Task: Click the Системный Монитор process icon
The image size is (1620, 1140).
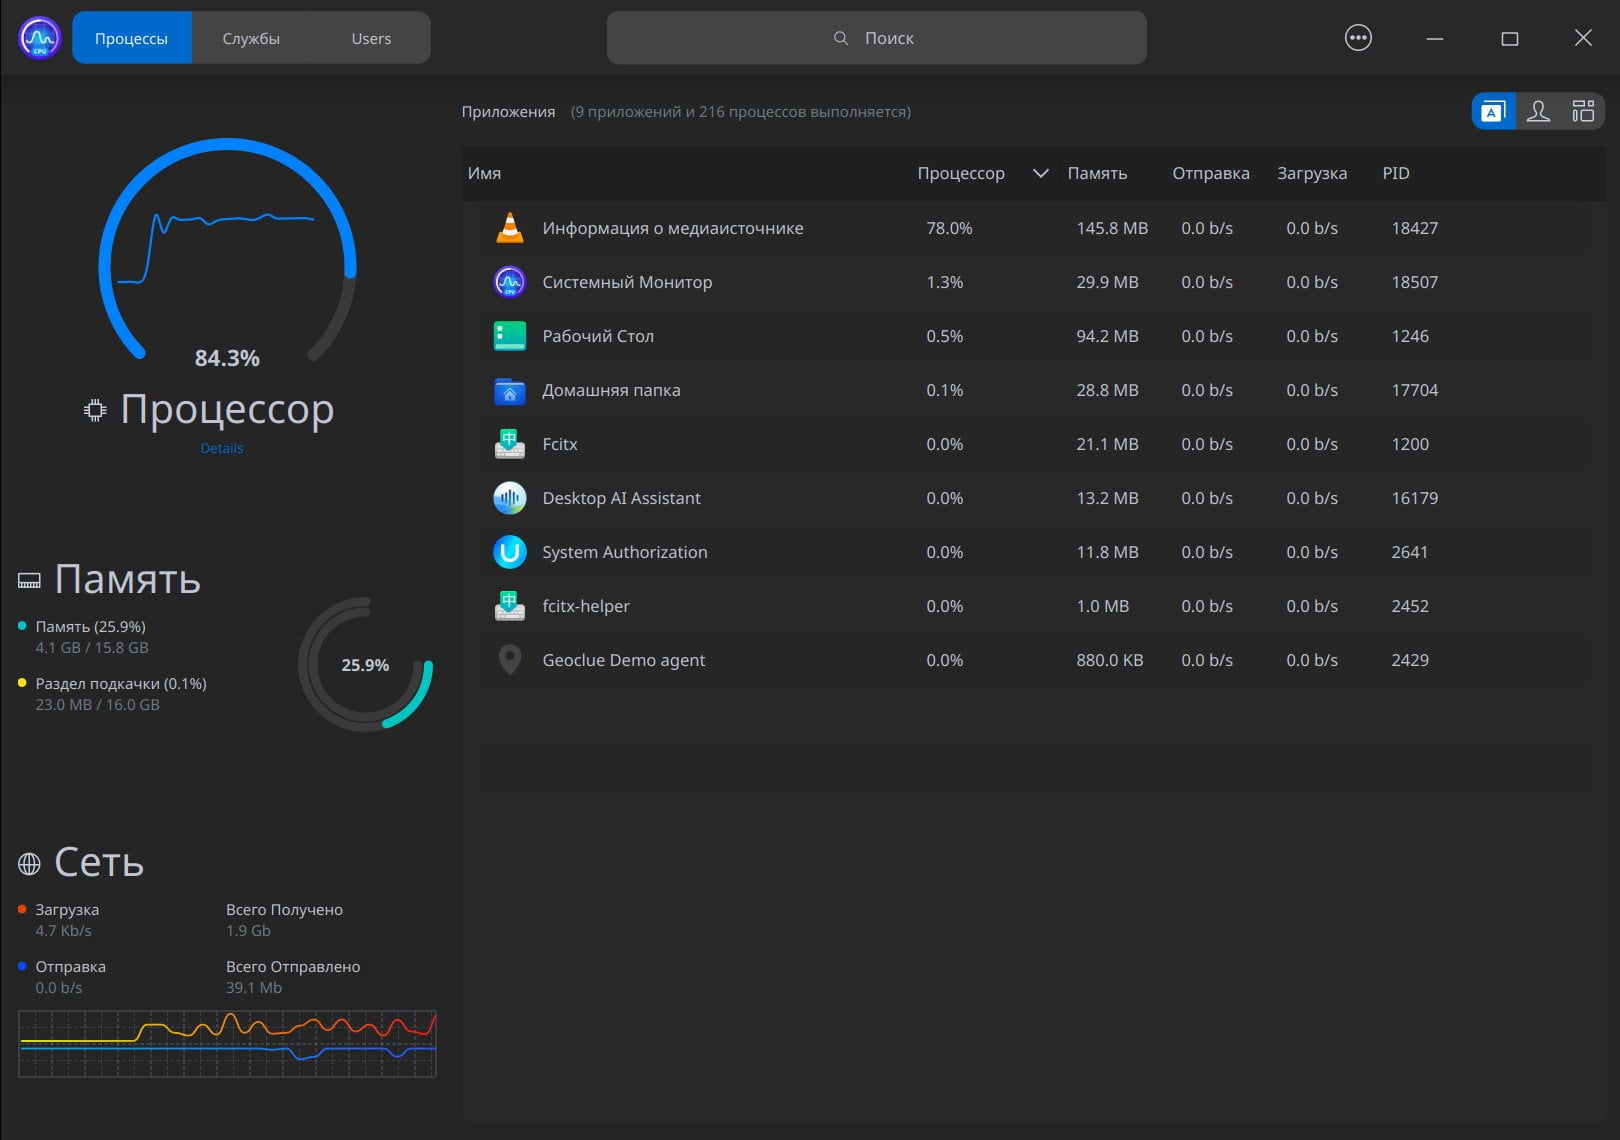Action: click(510, 282)
